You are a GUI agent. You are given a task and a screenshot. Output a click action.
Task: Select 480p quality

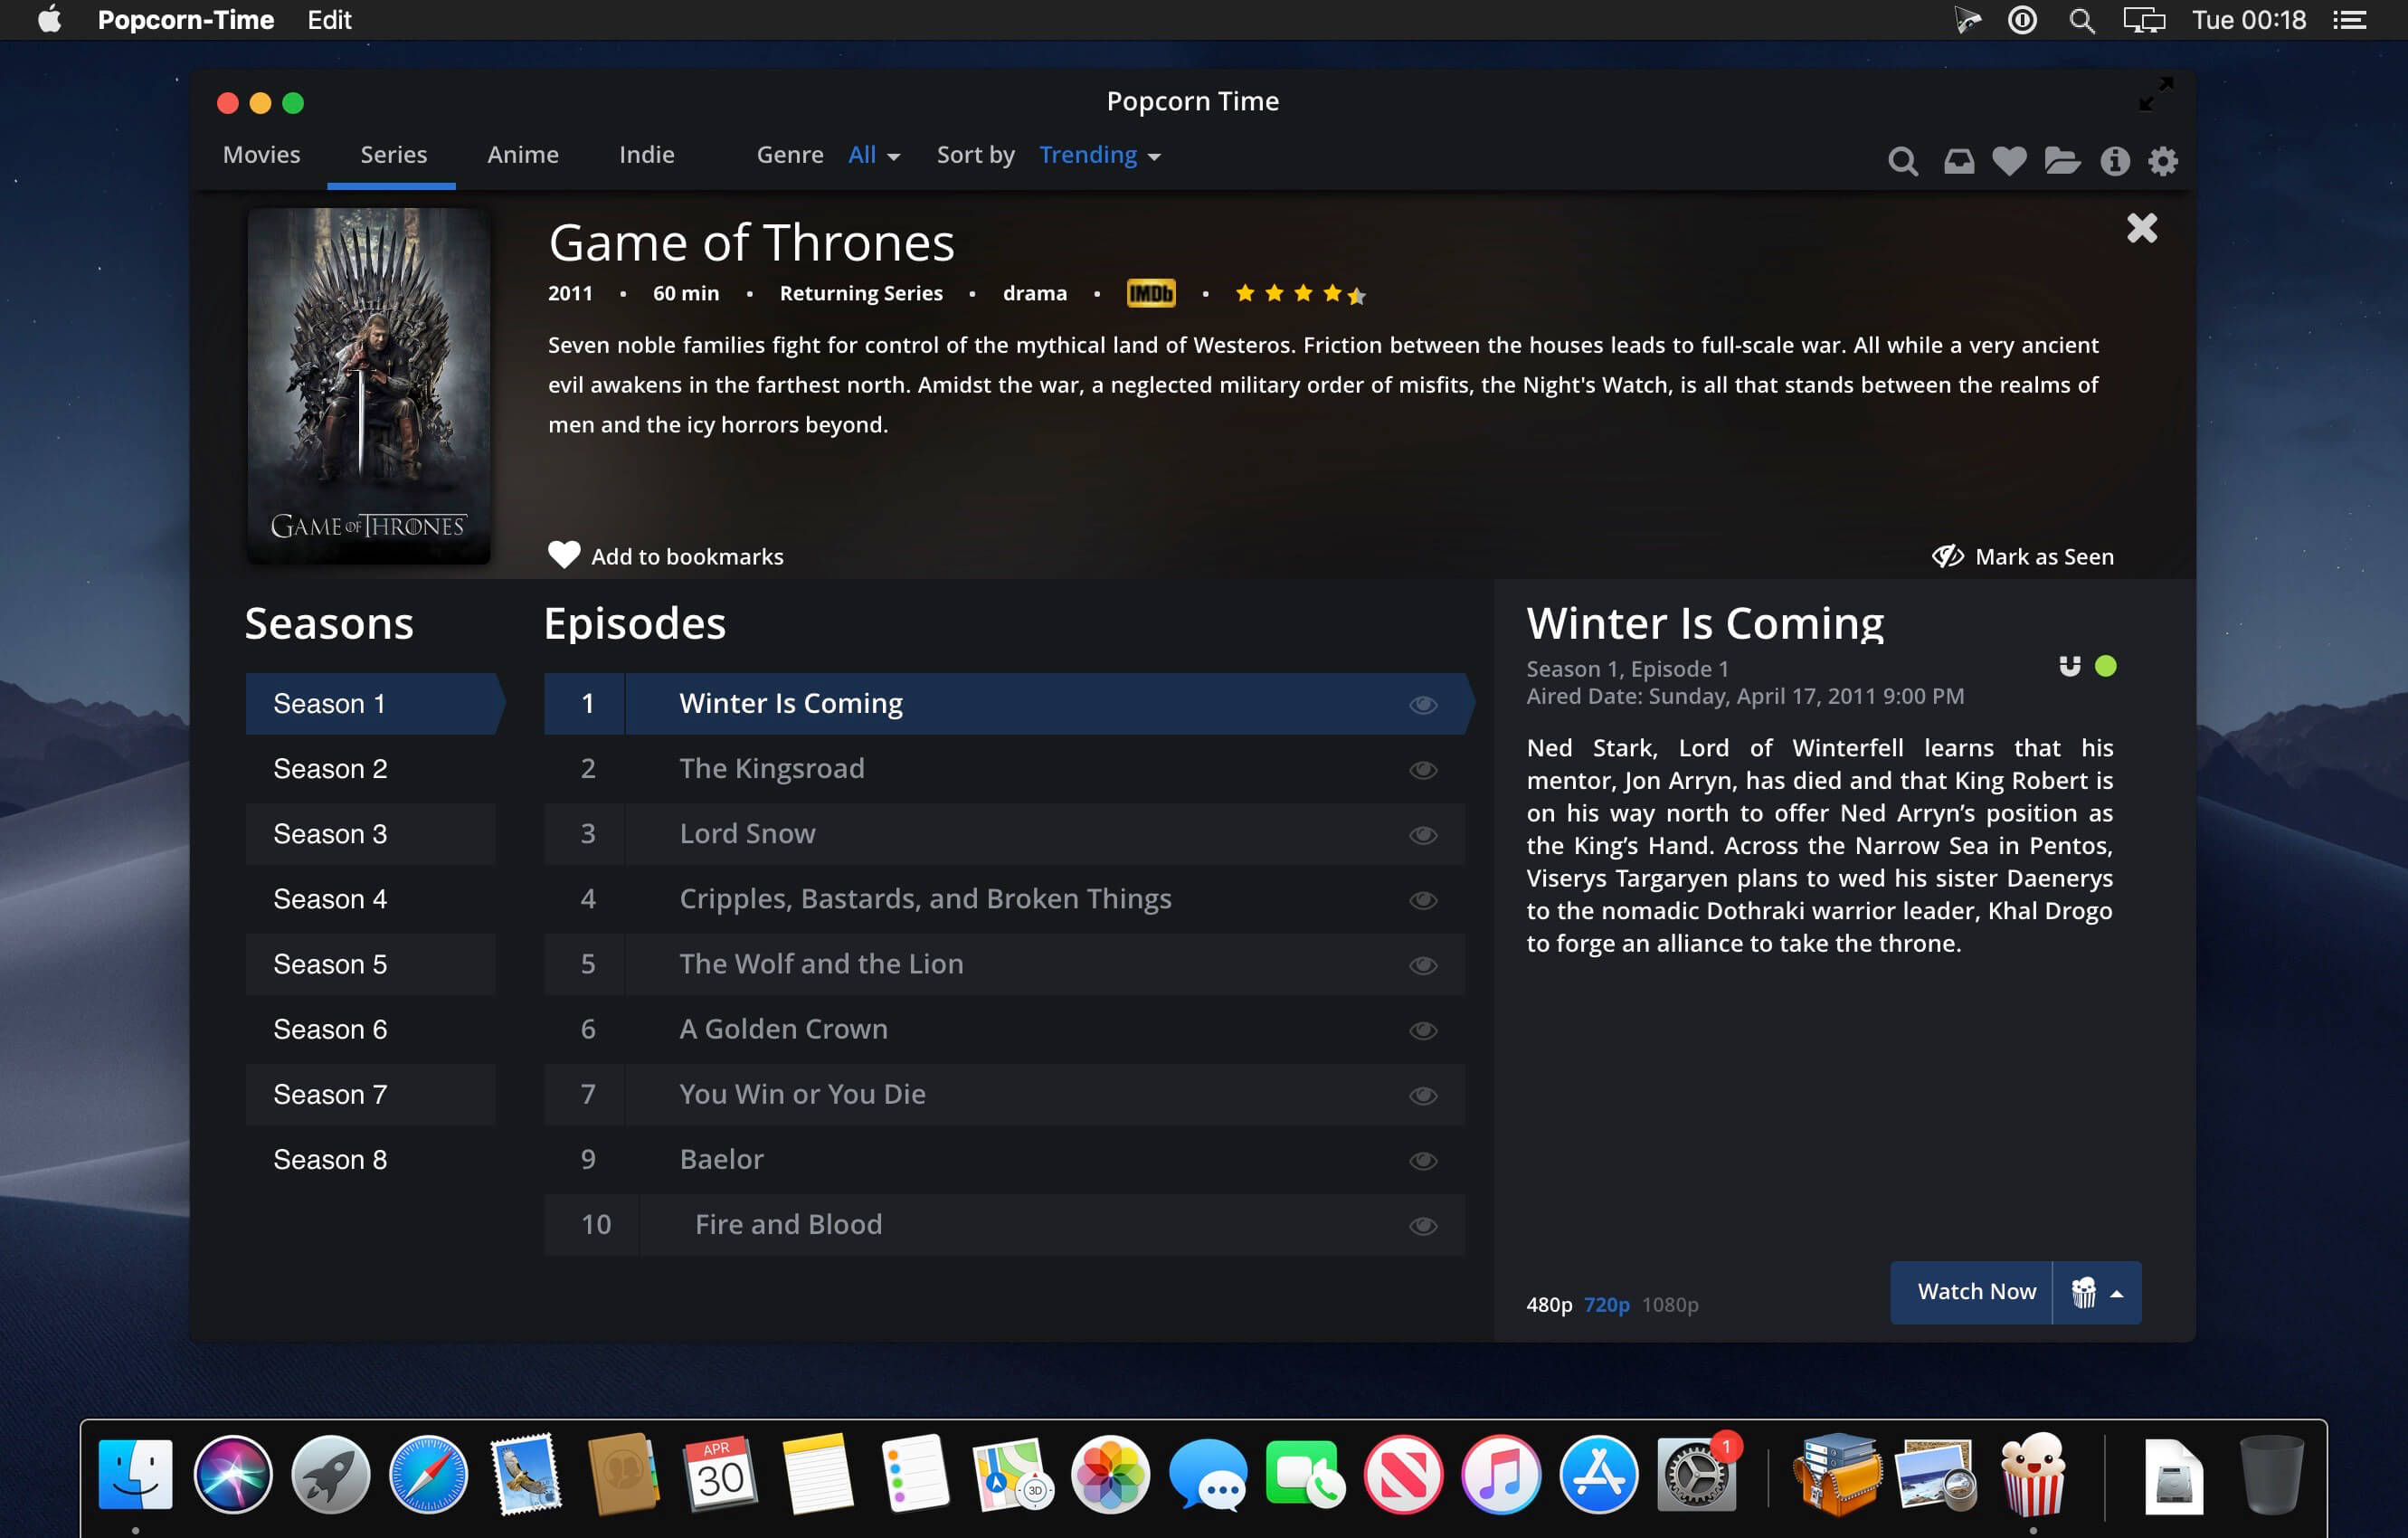[1549, 1304]
